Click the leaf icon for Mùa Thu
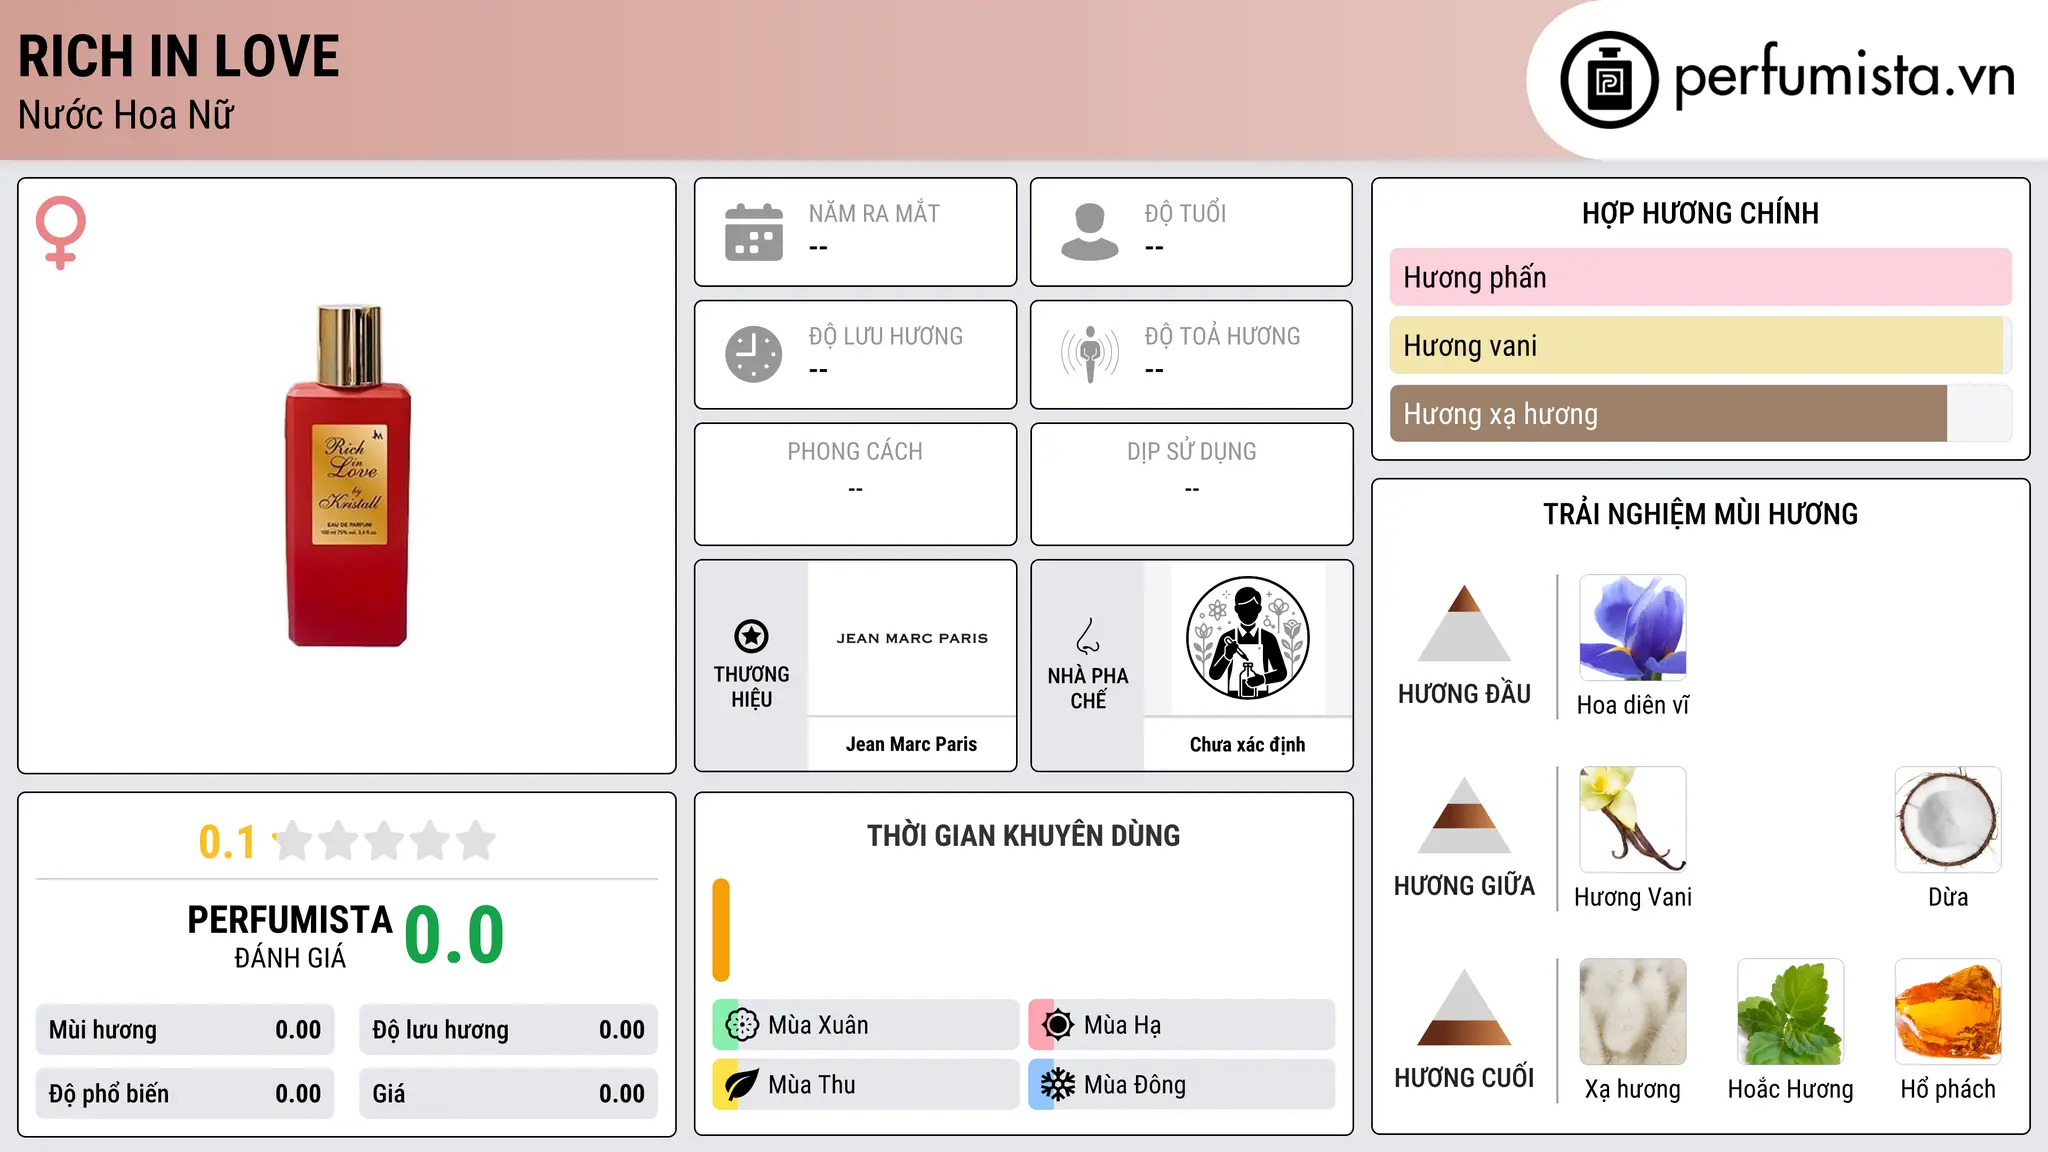 tap(742, 1085)
